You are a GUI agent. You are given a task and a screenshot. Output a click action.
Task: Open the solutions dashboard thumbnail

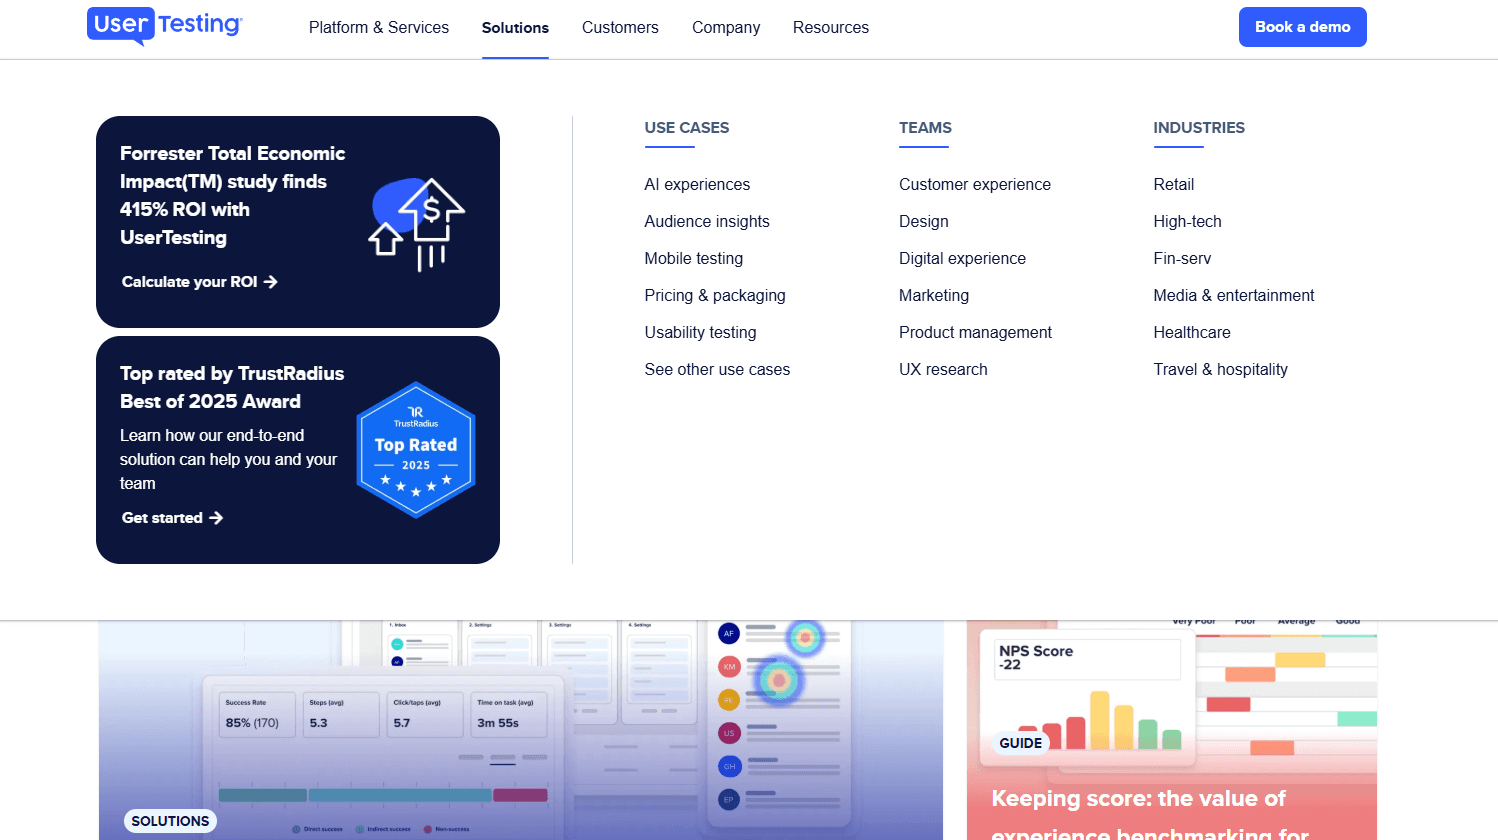pos(520,731)
